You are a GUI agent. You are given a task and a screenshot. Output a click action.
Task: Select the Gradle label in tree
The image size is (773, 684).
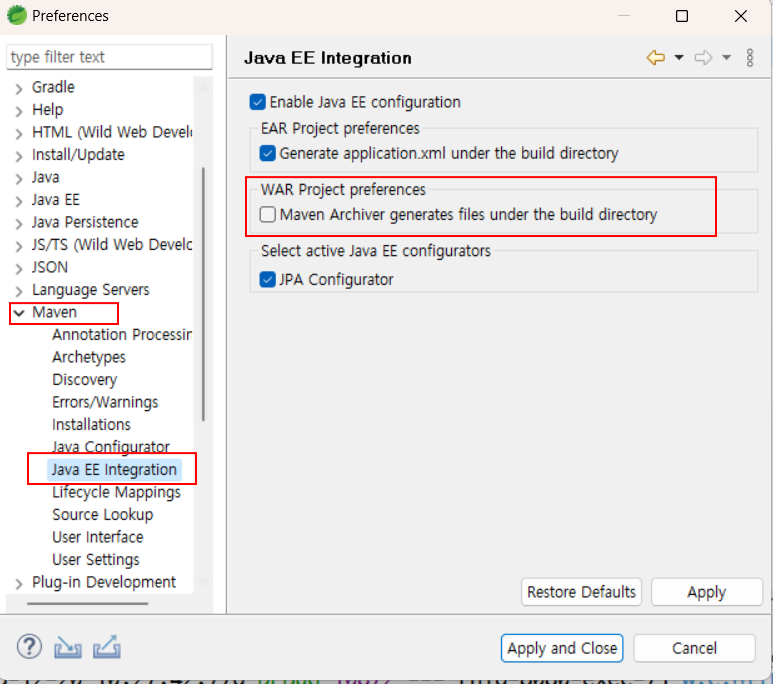click(53, 87)
